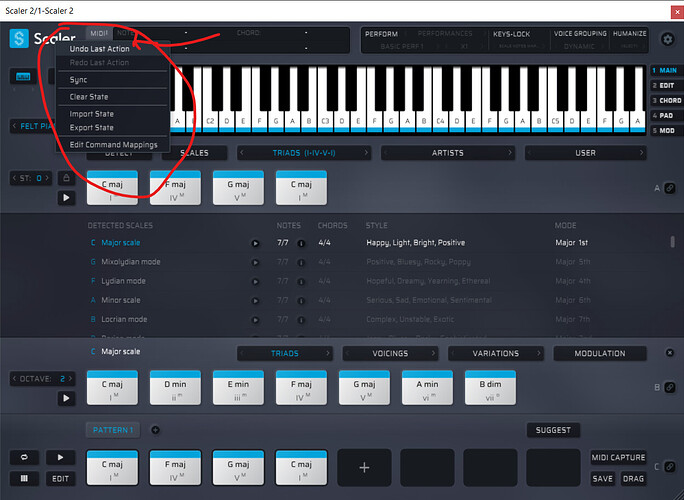Show info for the Mixolydian mode
Image resolution: width=684 pixels, height=500 pixels.
[x=301, y=262]
